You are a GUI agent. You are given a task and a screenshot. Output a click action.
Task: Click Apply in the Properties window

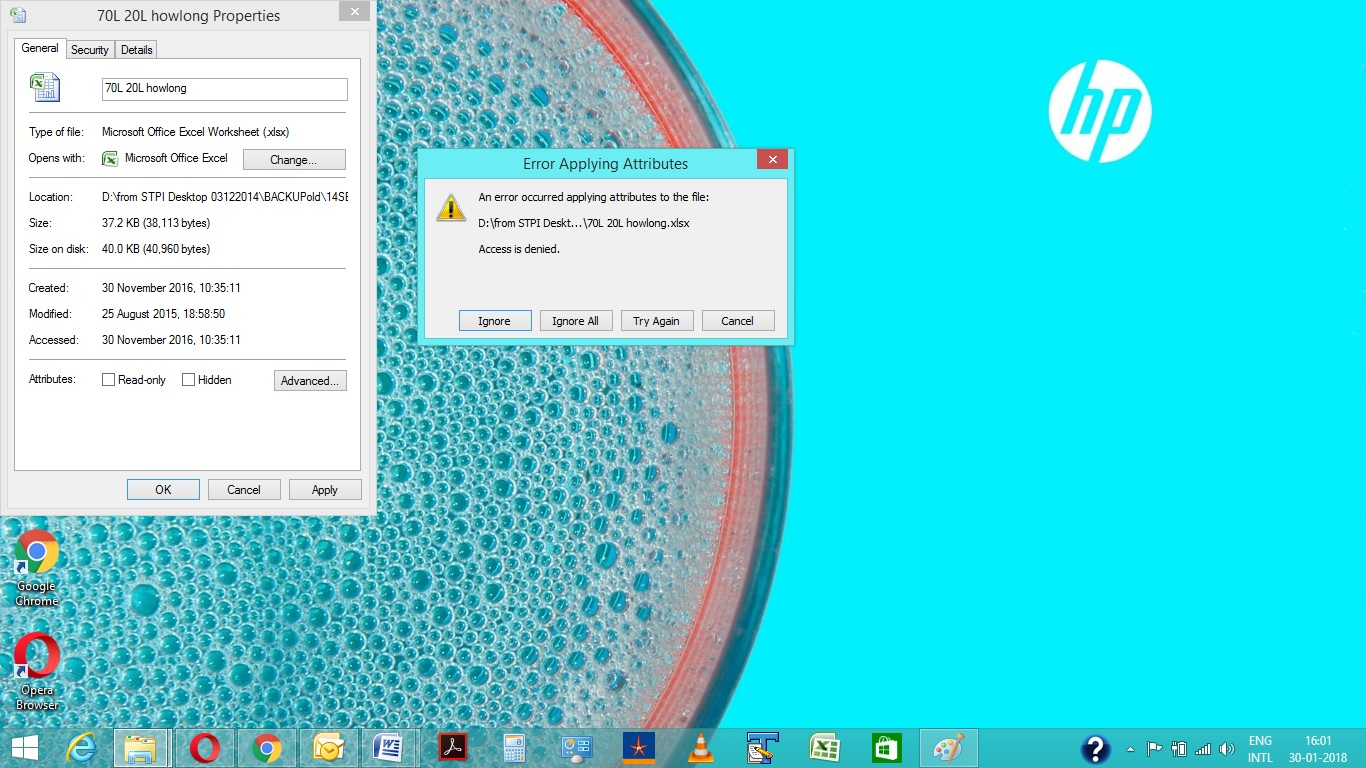(325, 490)
